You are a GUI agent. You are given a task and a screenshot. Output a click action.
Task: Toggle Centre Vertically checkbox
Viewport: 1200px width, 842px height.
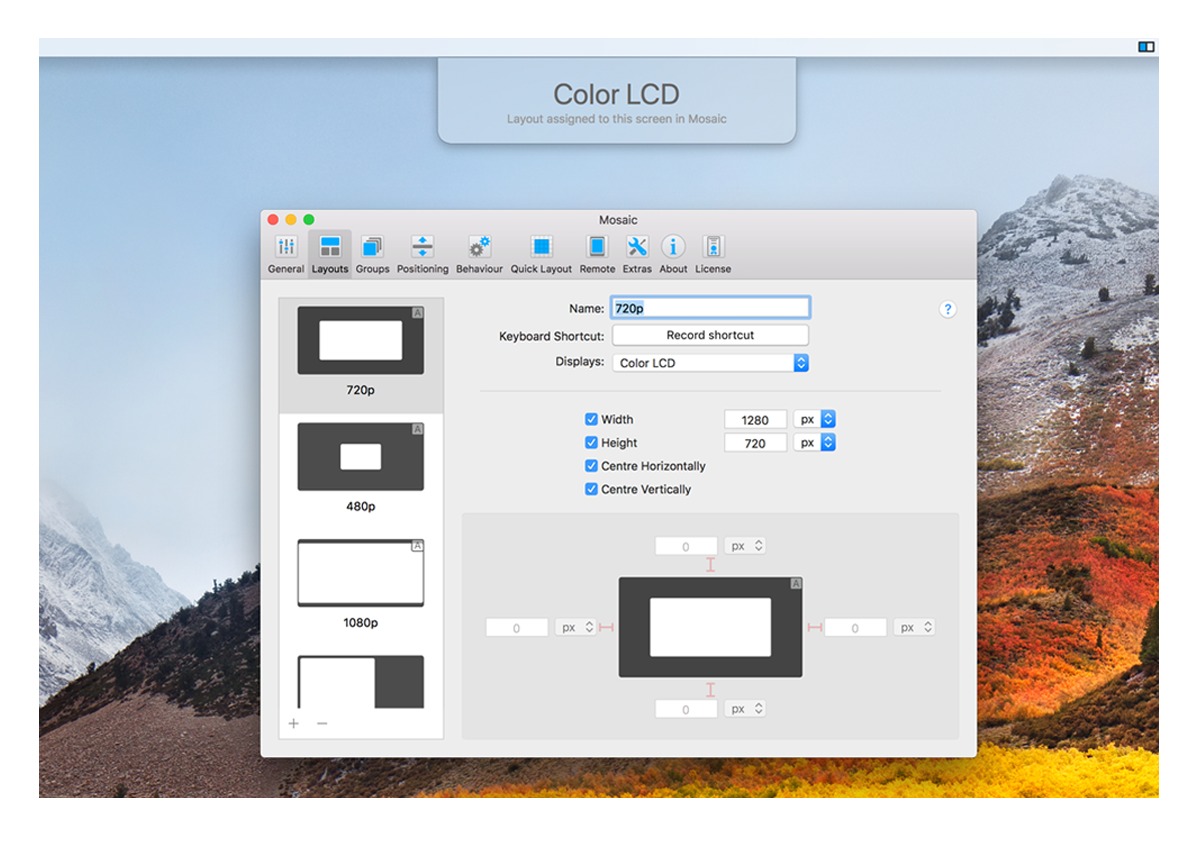pyautogui.click(x=591, y=489)
